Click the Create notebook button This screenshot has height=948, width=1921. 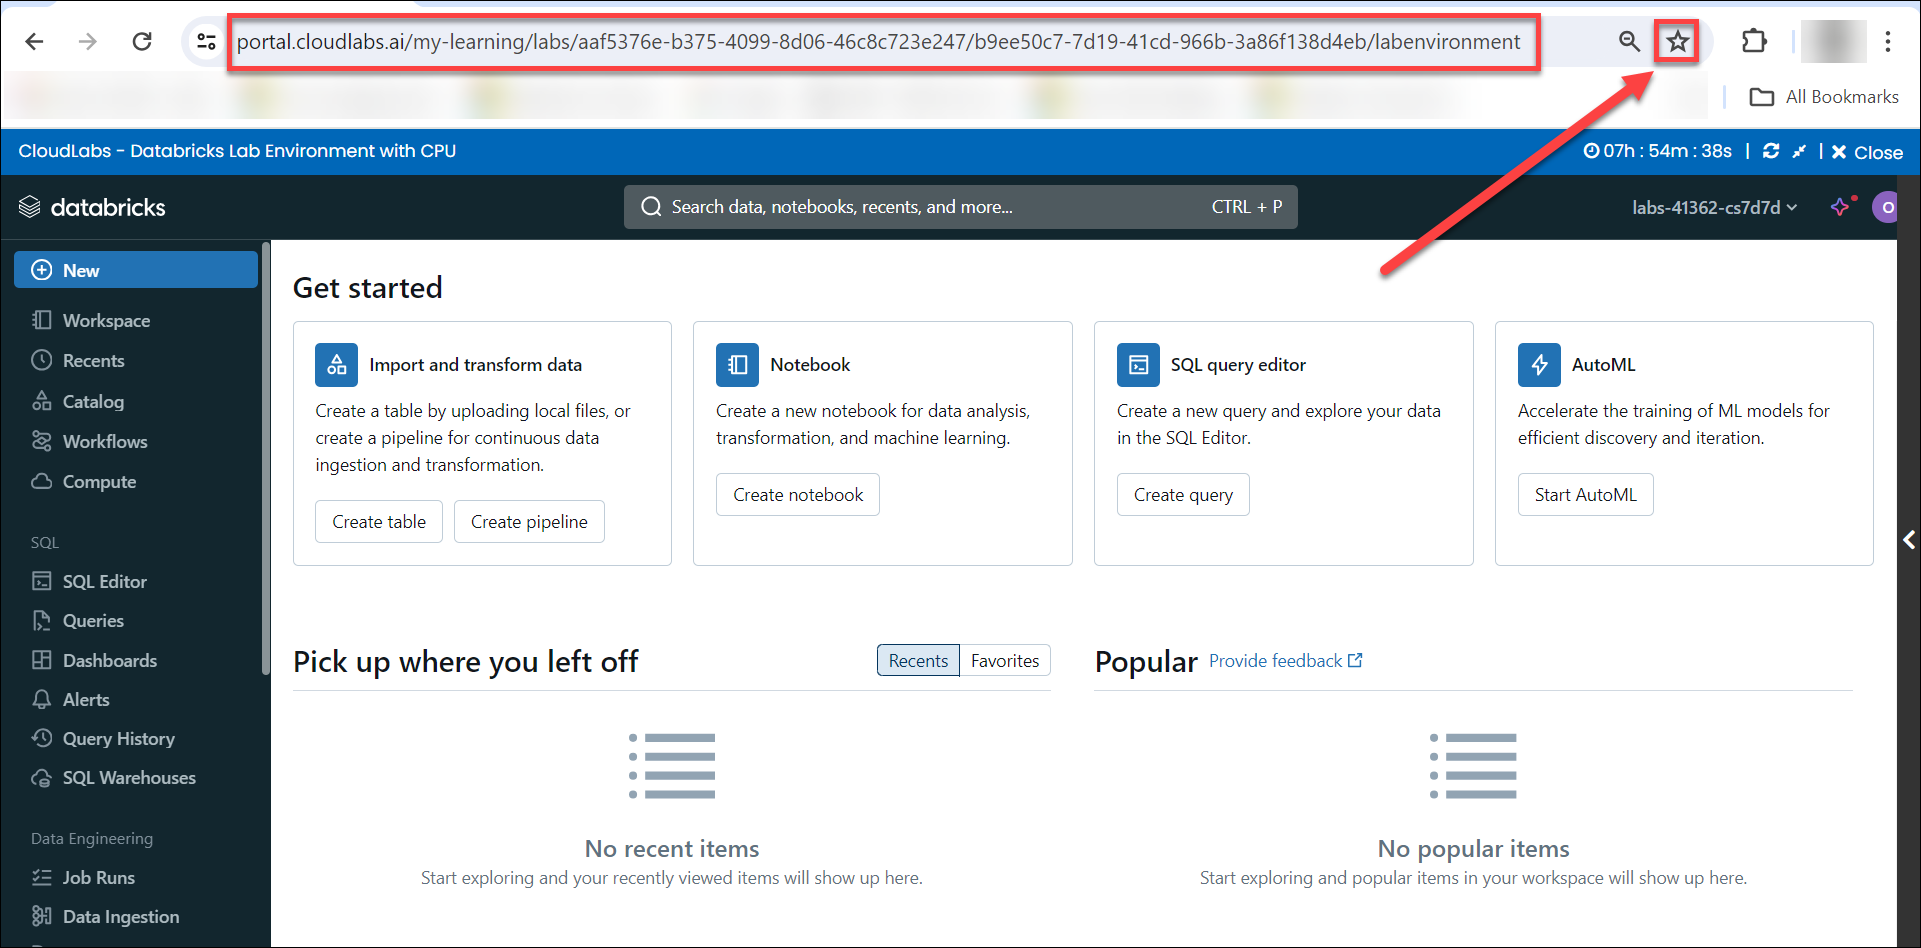tap(798, 495)
